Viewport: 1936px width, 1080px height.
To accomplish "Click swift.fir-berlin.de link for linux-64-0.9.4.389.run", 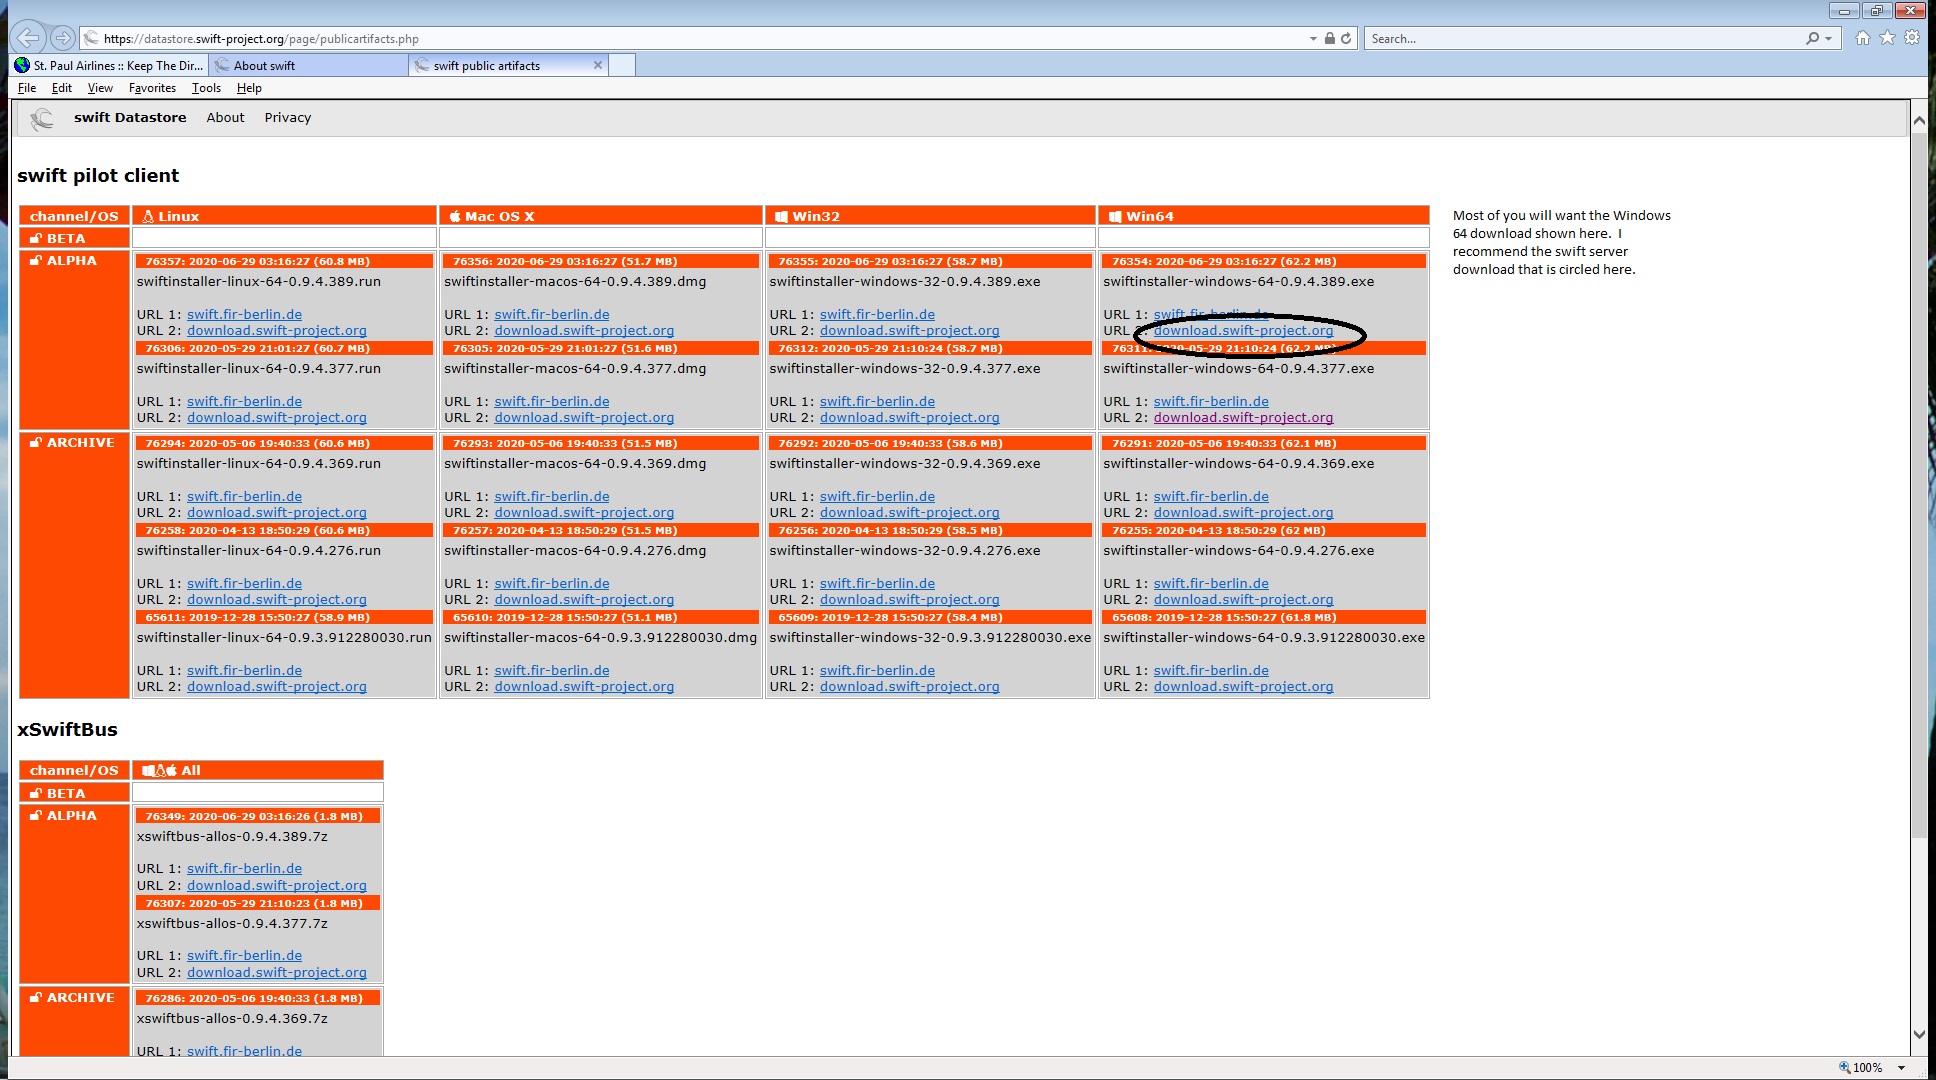I will tap(244, 314).
